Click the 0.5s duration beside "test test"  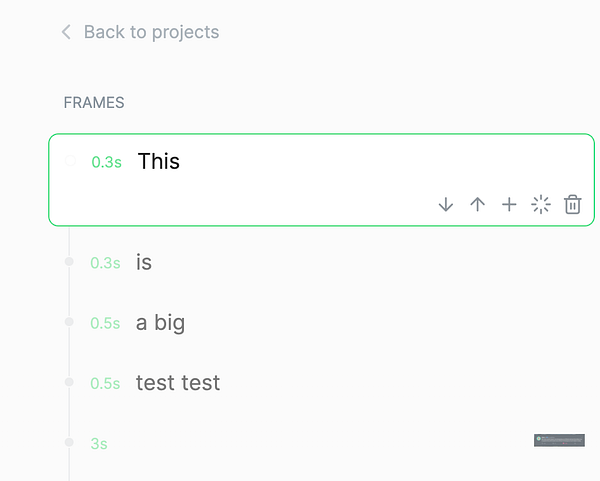(105, 384)
